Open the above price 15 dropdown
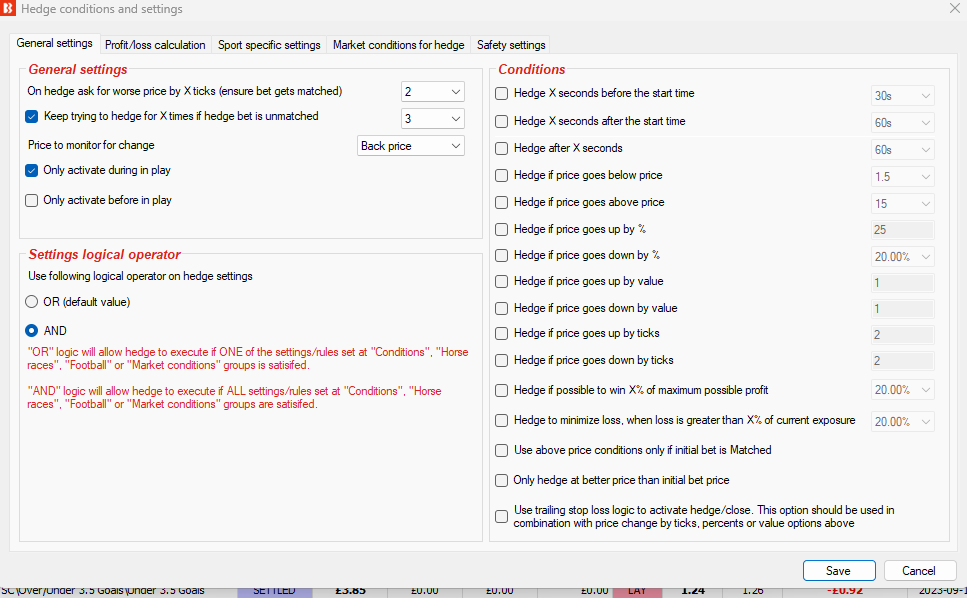 point(902,203)
